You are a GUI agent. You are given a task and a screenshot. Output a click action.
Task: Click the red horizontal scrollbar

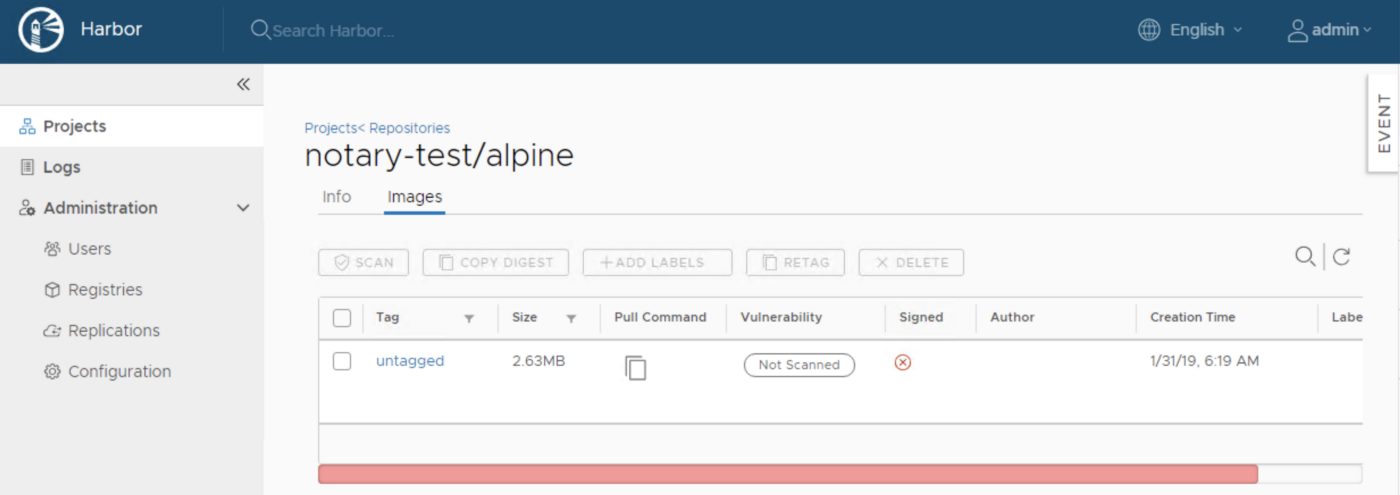pyautogui.click(x=788, y=474)
